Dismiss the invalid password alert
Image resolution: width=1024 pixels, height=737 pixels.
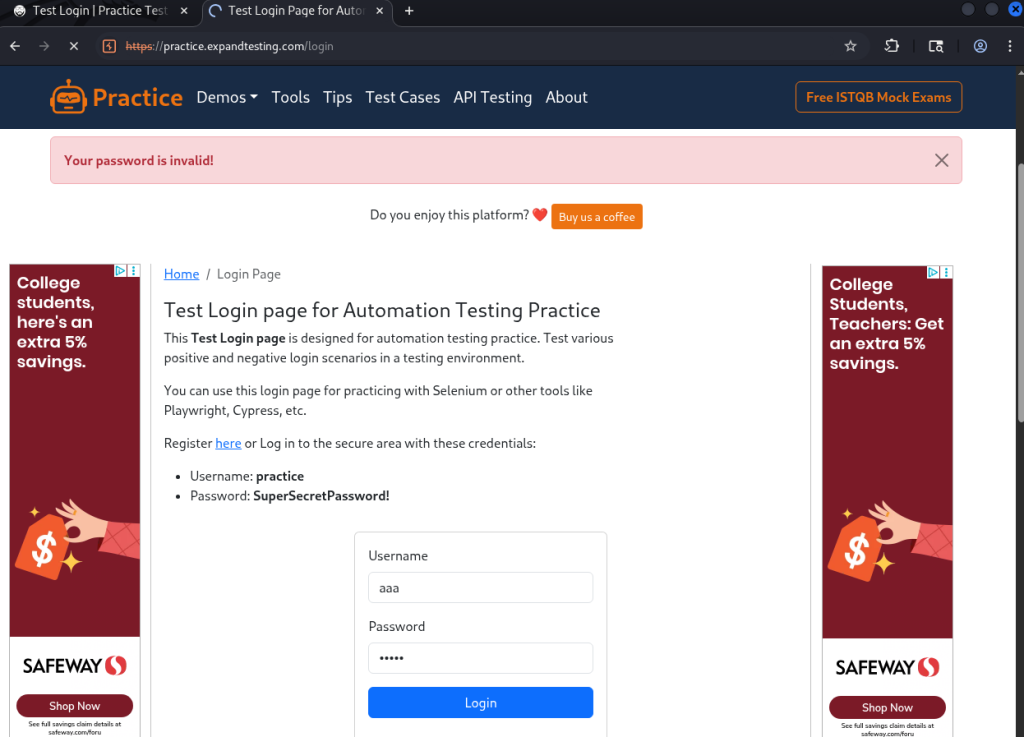pyautogui.click(x=941, y=160)
